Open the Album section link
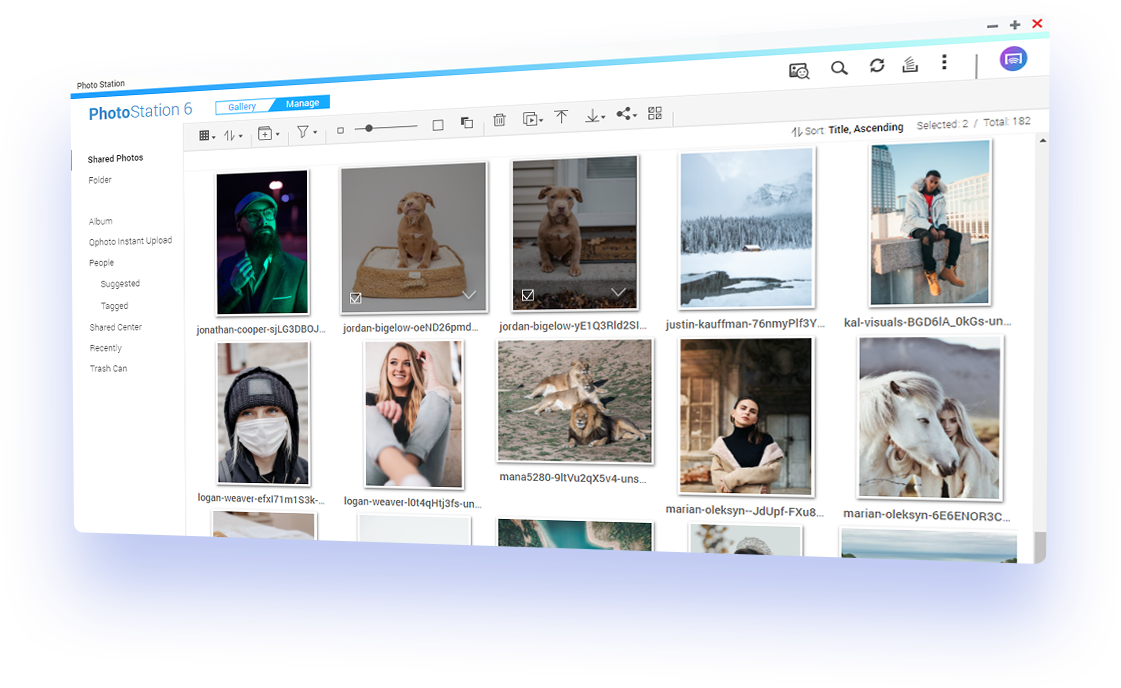This screenshot has width=1121, height=688. pos(100,221)
